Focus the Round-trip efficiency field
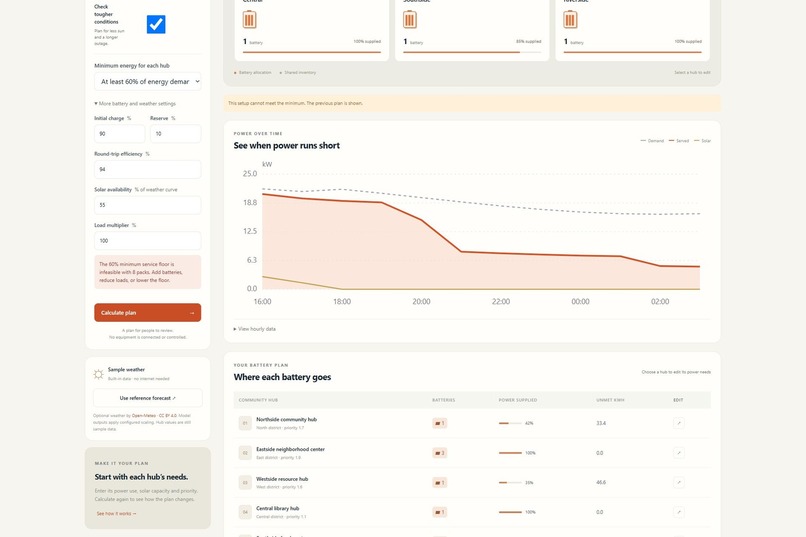The width and height of the screenshot is (806, 537). 148,169
